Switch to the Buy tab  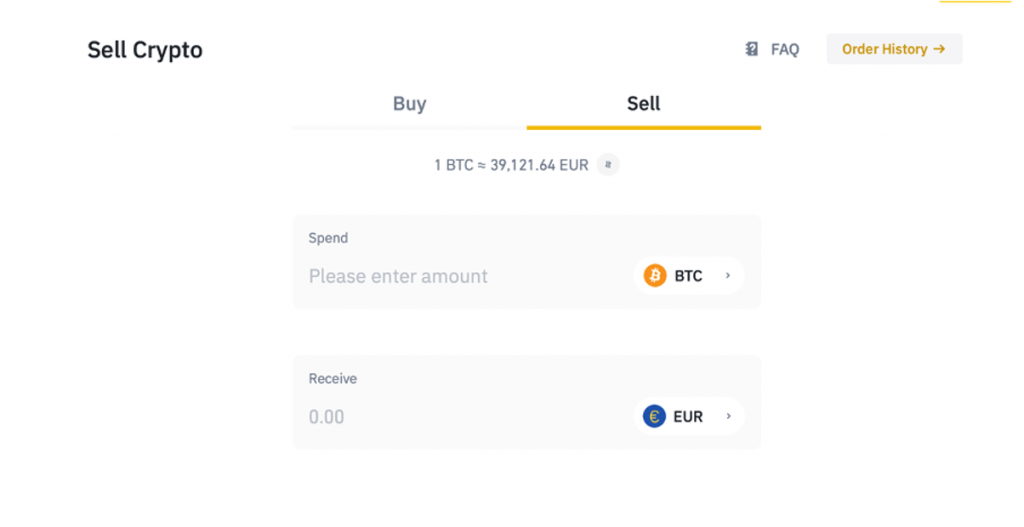tap(409, 104)
